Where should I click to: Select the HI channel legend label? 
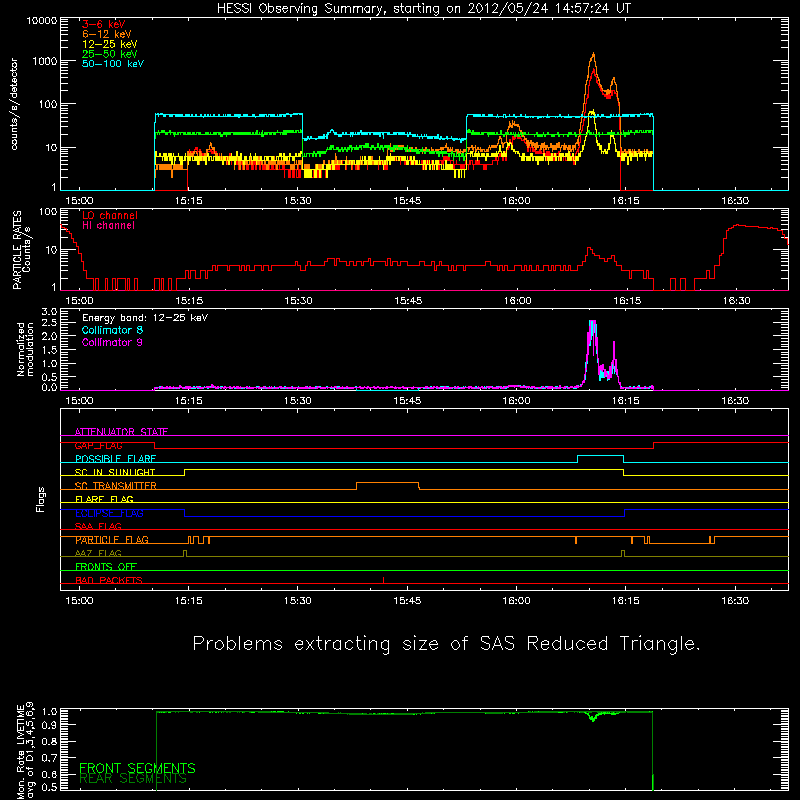(108, 226)
